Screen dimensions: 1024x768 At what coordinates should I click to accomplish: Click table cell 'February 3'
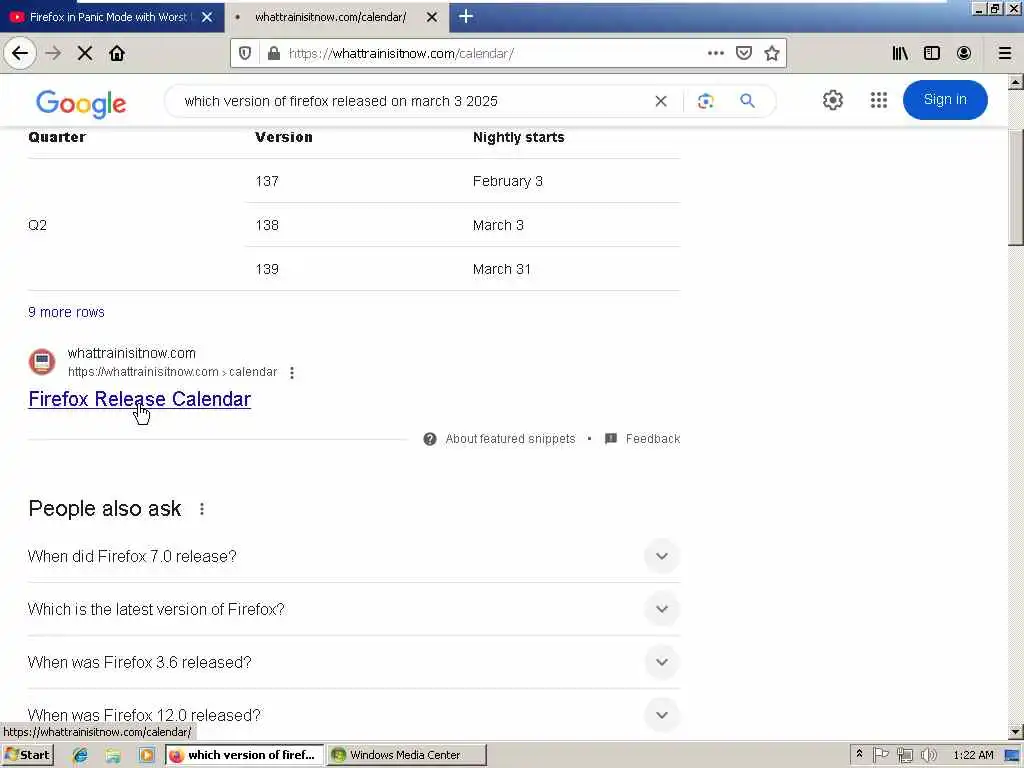click(x=507, y=181)
